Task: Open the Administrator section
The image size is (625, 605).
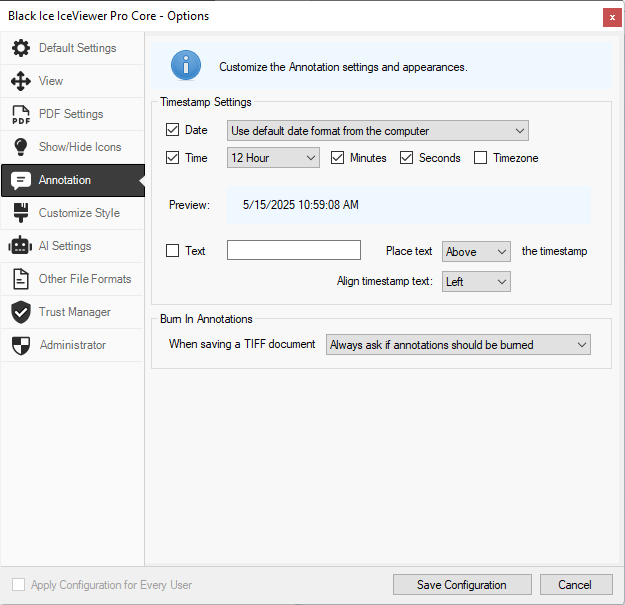Action: (x=72, y=346)
